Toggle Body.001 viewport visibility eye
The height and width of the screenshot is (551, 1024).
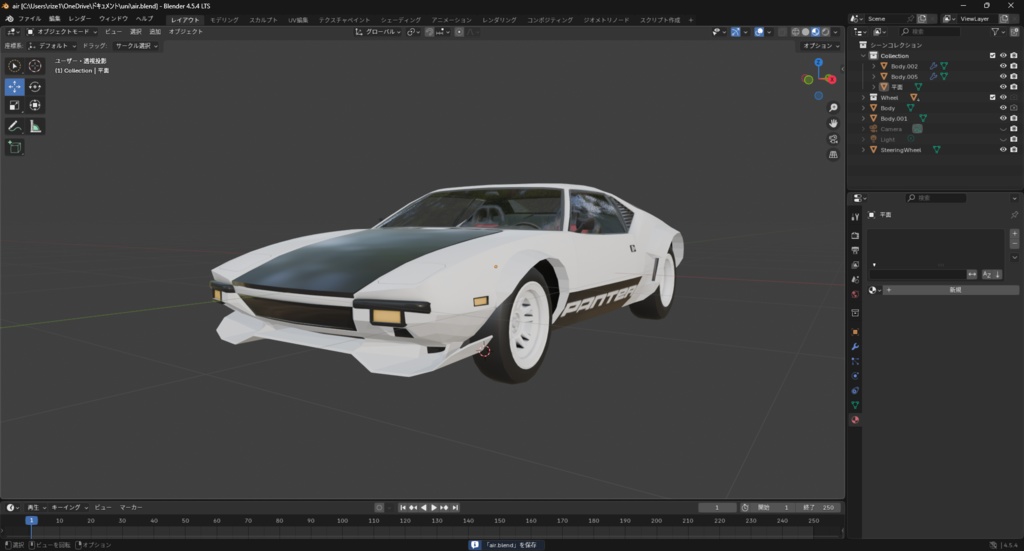(x=1003, y=118)
